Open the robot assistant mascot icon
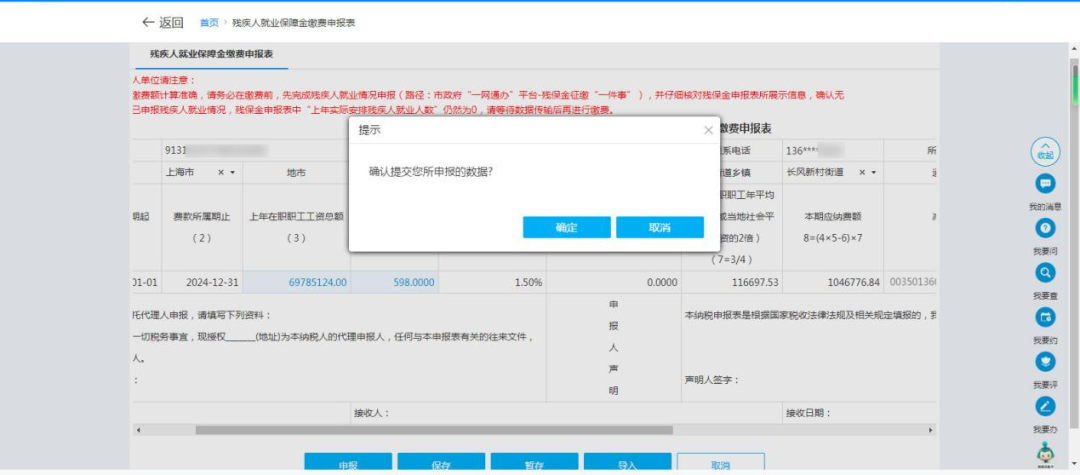The height and width of the screenshot is (475, 1080). pyautogui.click(x=1045, y=452)
